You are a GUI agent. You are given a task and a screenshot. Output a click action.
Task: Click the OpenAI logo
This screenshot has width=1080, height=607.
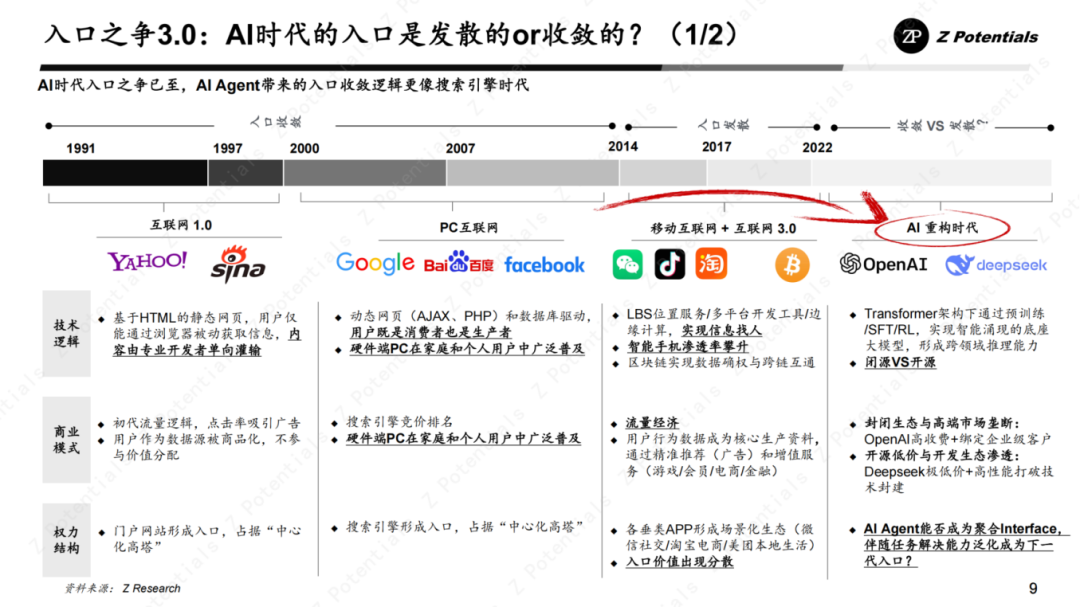pyautogui.click(x=884, y=264)
